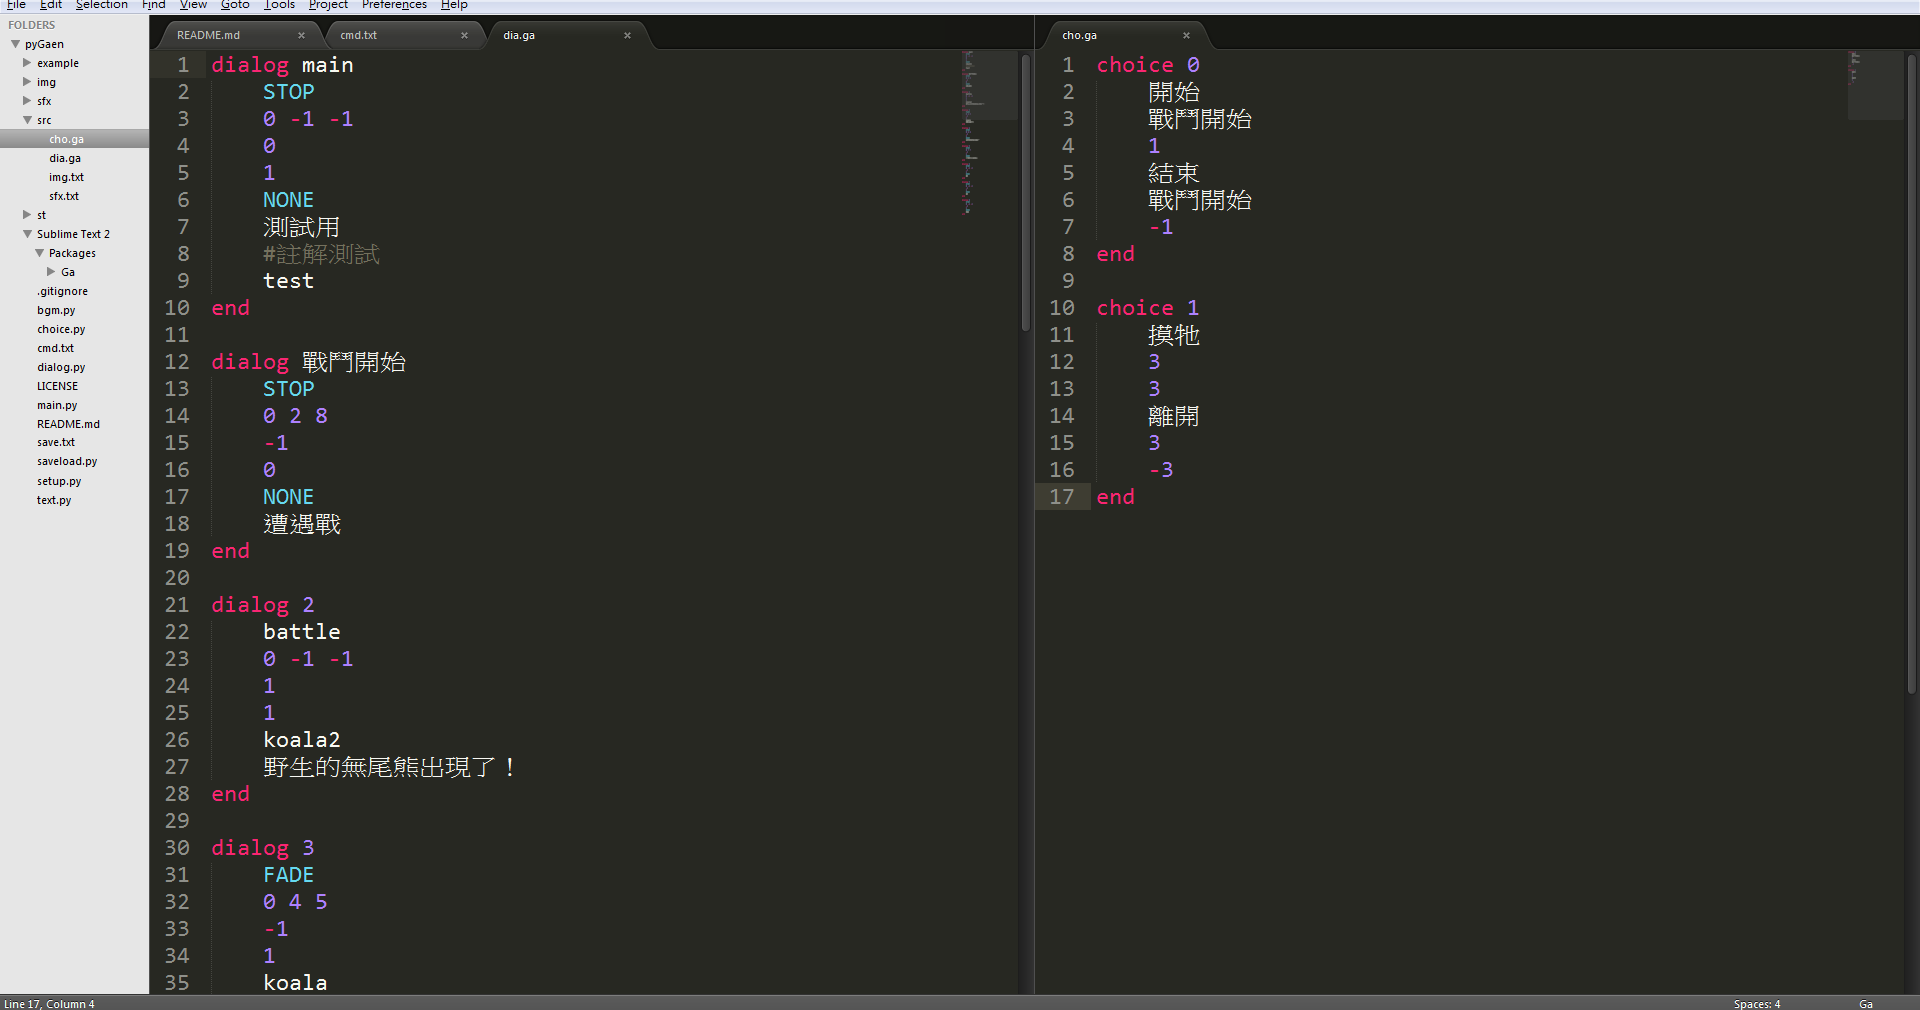Click 'dialog main' on line 1
This screenshot has width=1920, height=1010.
coord(282,65)
